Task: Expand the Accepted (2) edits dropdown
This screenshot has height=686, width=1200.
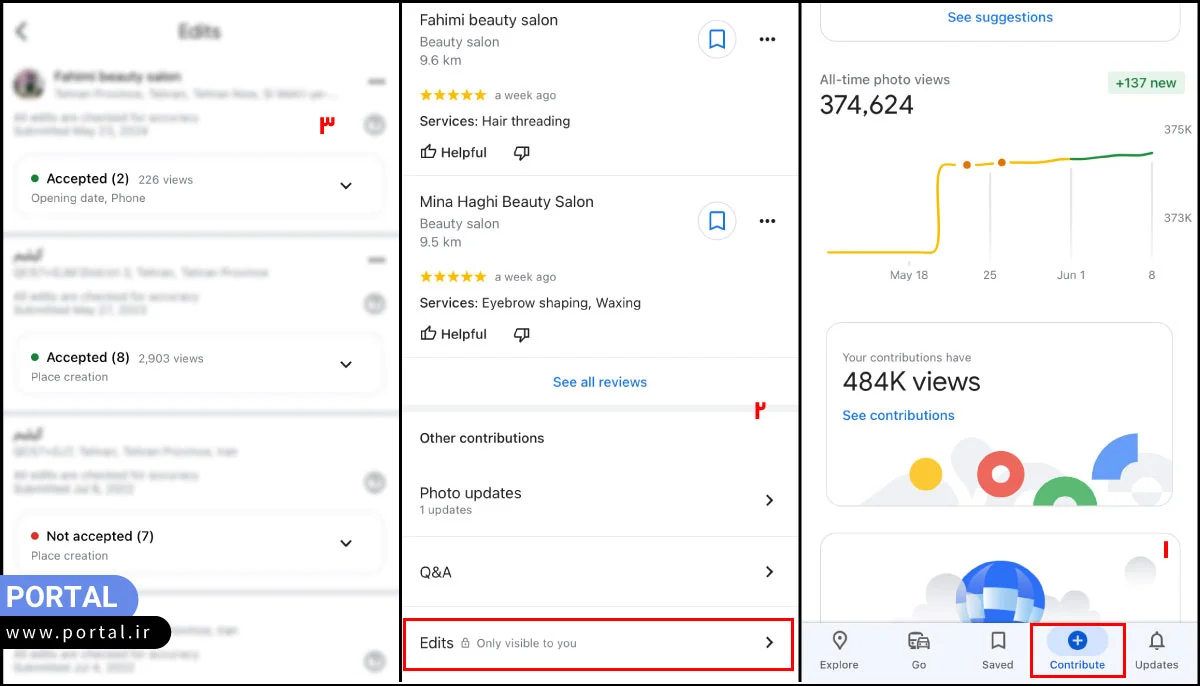Action: [346, 186]
